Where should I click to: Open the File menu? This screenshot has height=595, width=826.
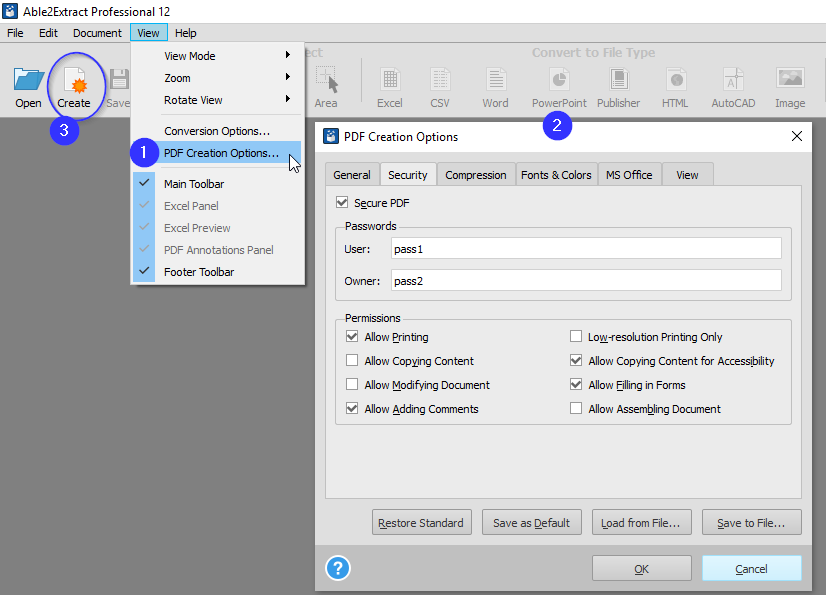(15, 33)
